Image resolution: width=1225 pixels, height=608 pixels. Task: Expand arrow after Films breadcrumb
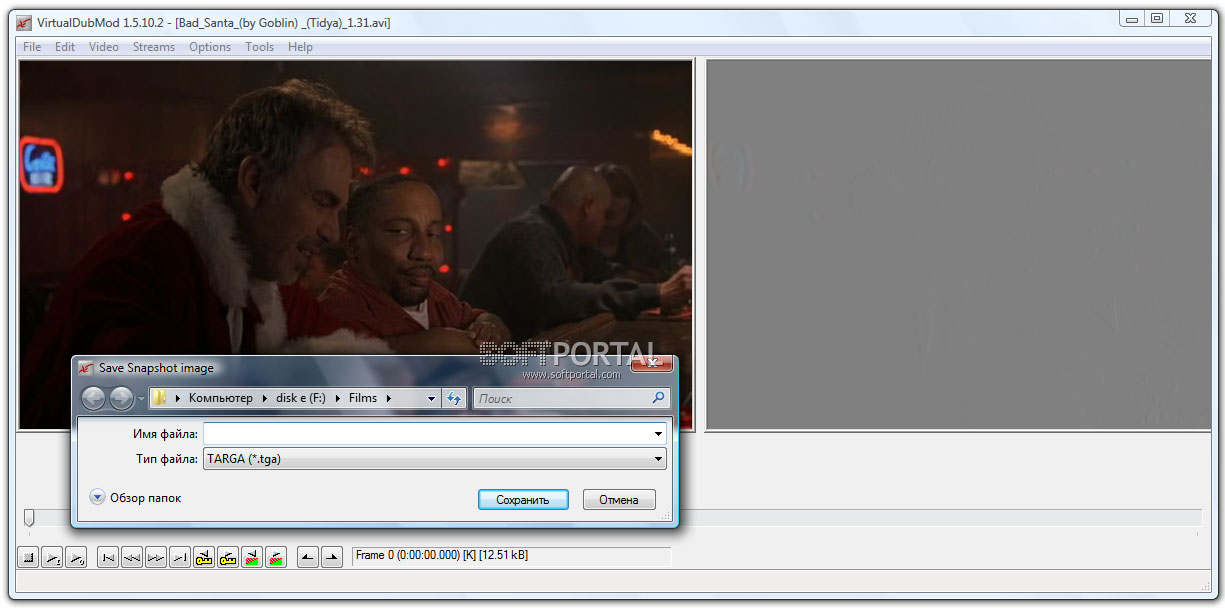pyautogui.click(x=388, y=398)
